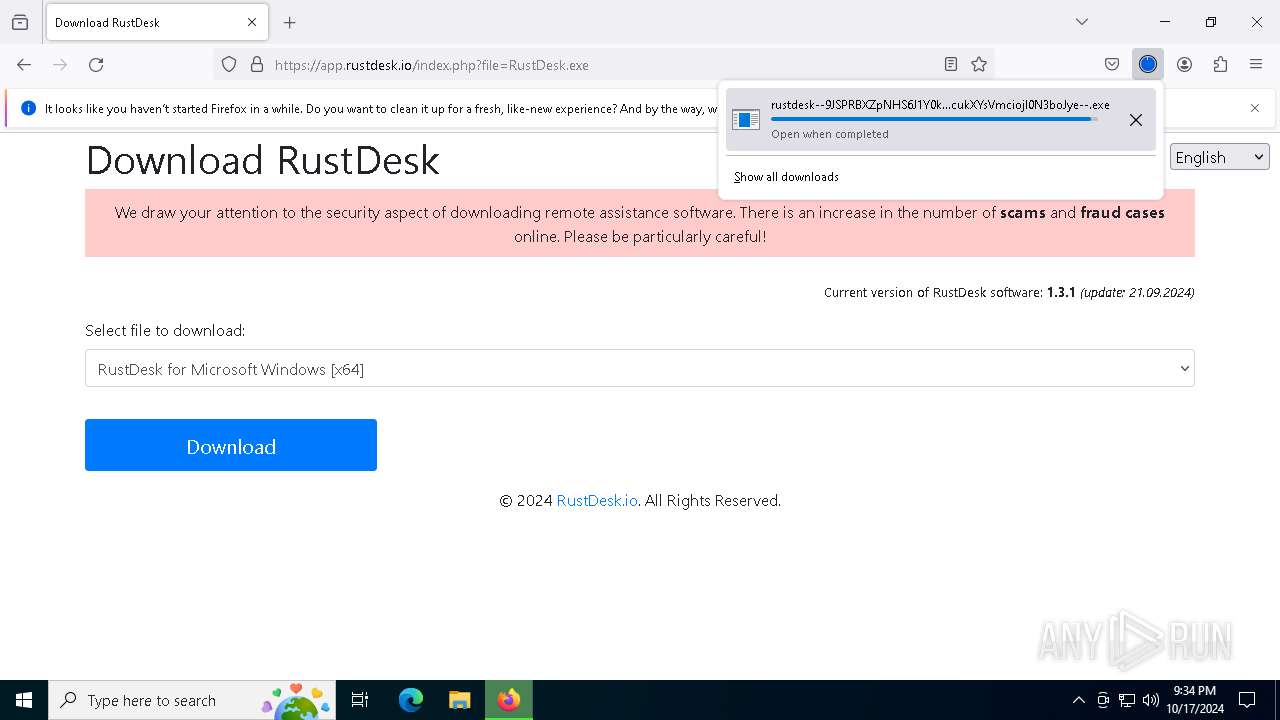Open the Windows Start menu
Viewport: 1280px width, 720px height.
click(24, 700)
